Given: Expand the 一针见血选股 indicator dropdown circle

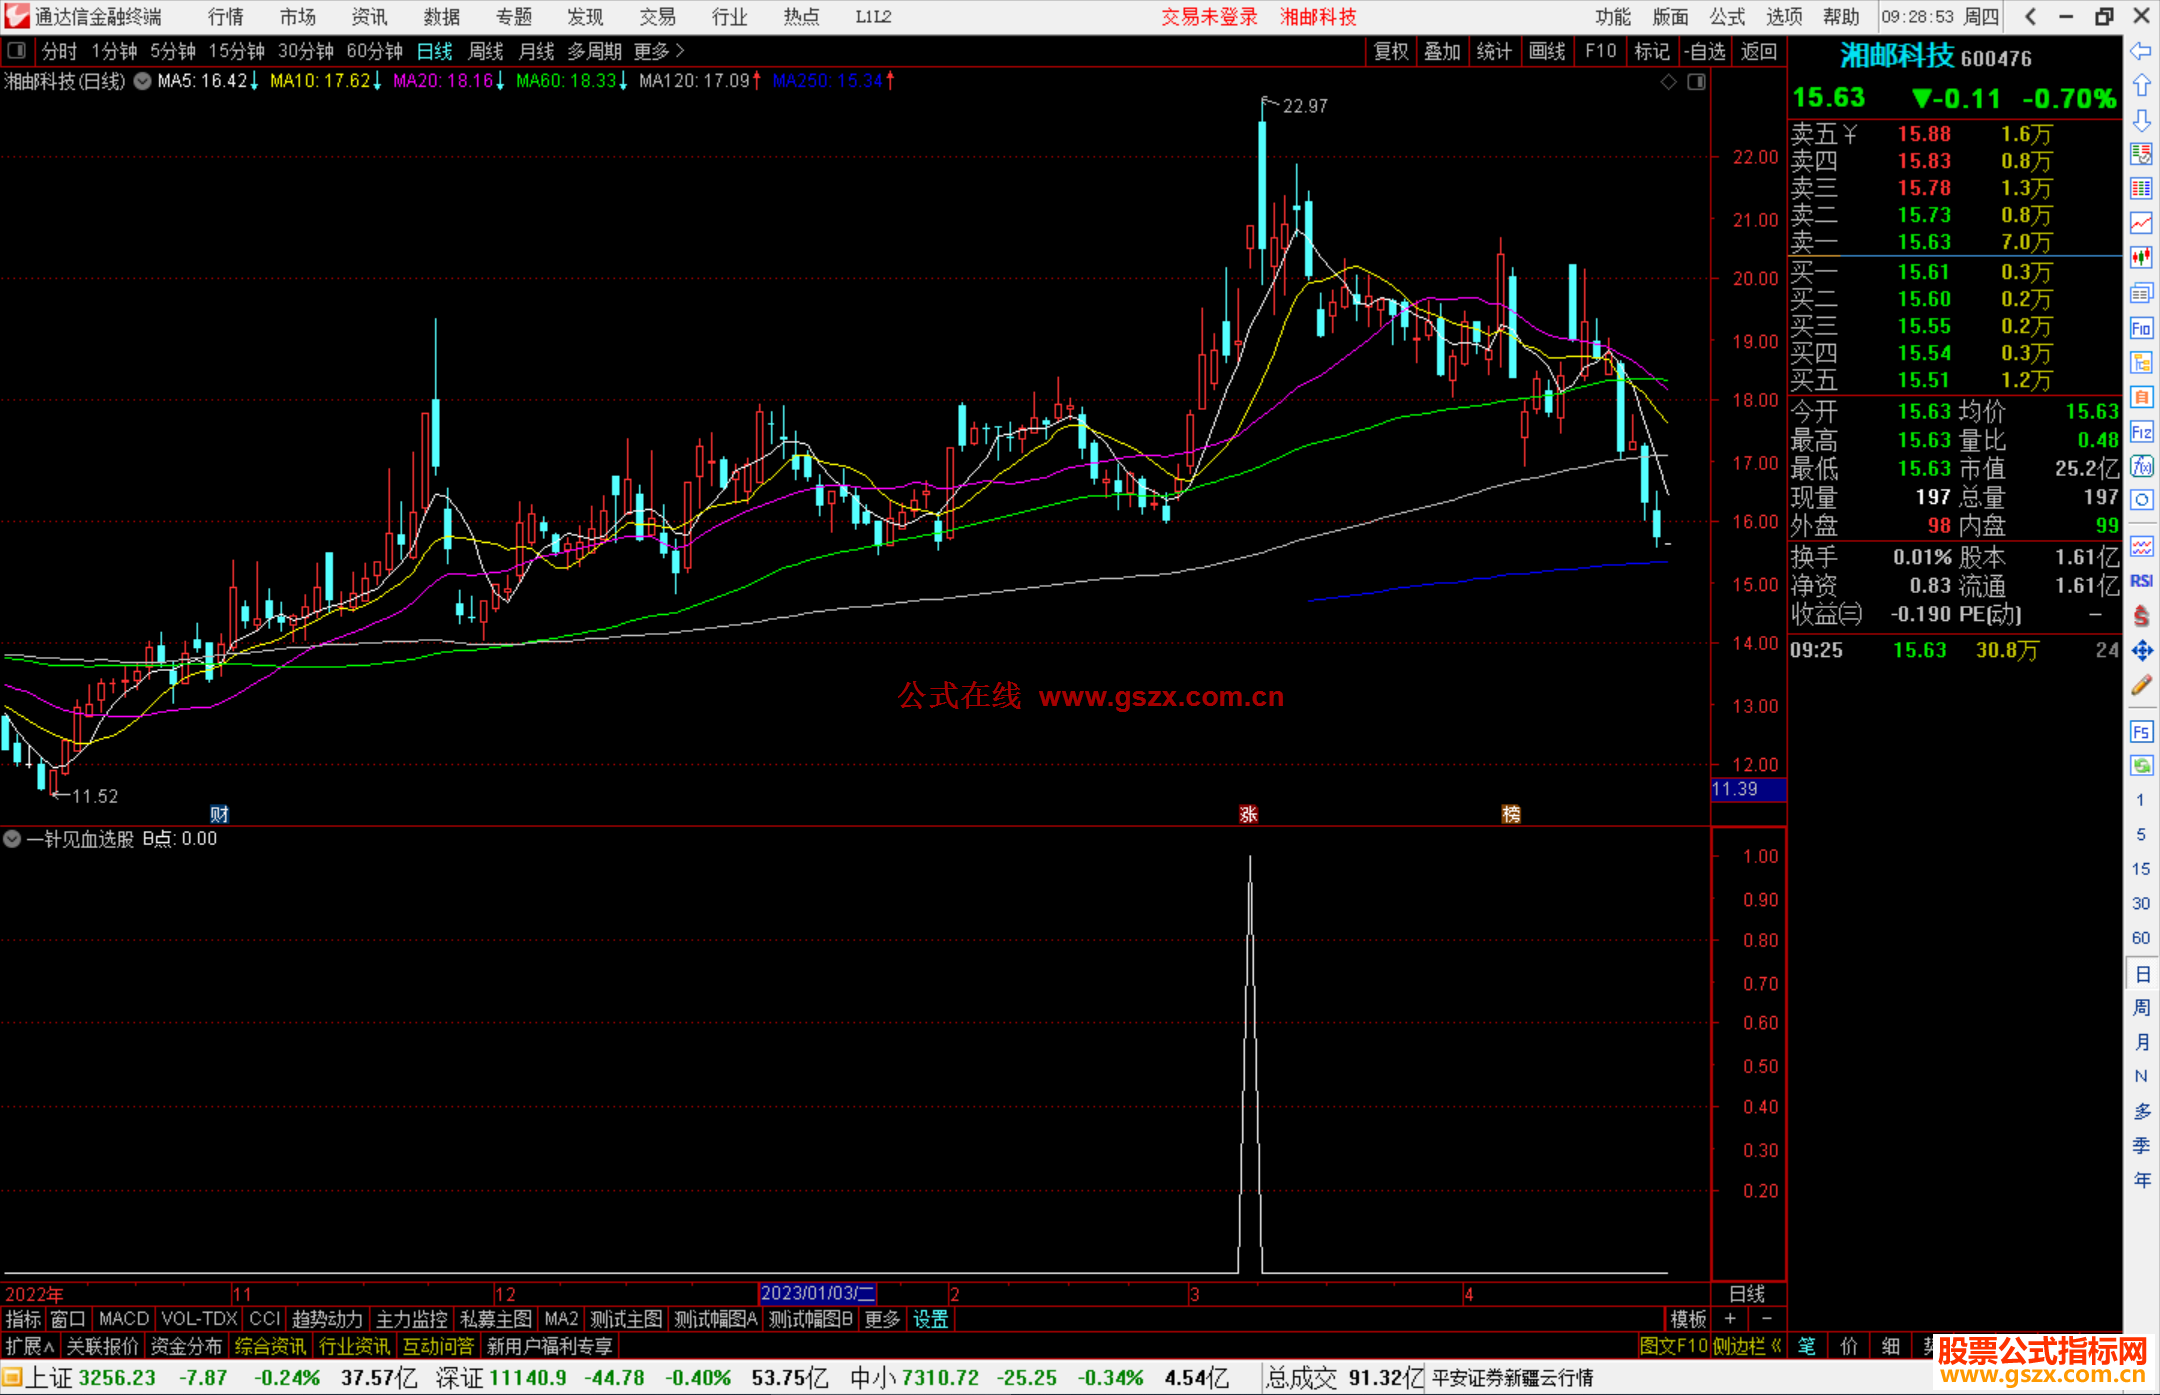Looking at the screenshot, I should click(12, 839).
